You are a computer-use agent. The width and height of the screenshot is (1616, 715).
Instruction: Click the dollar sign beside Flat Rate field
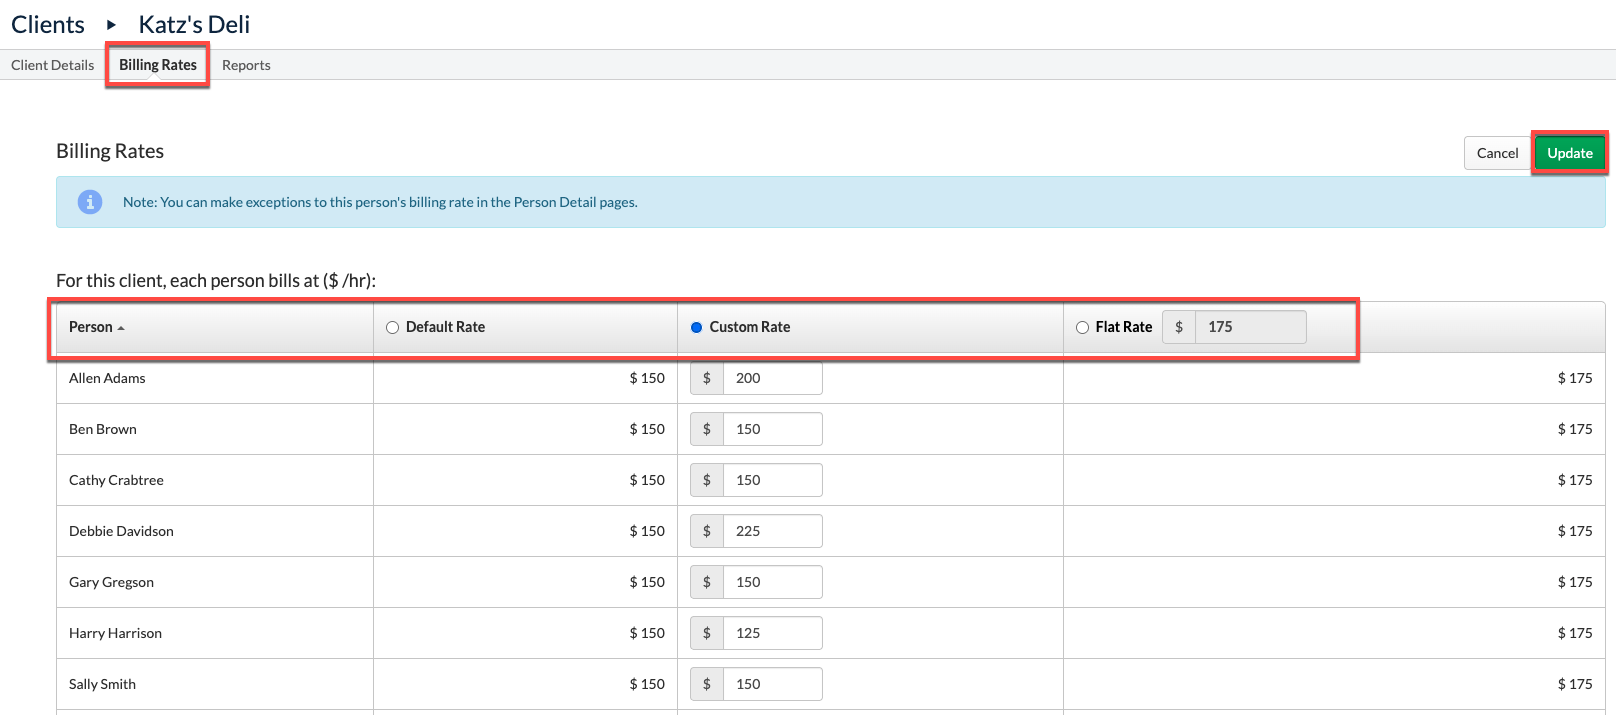click(1179, 327)
